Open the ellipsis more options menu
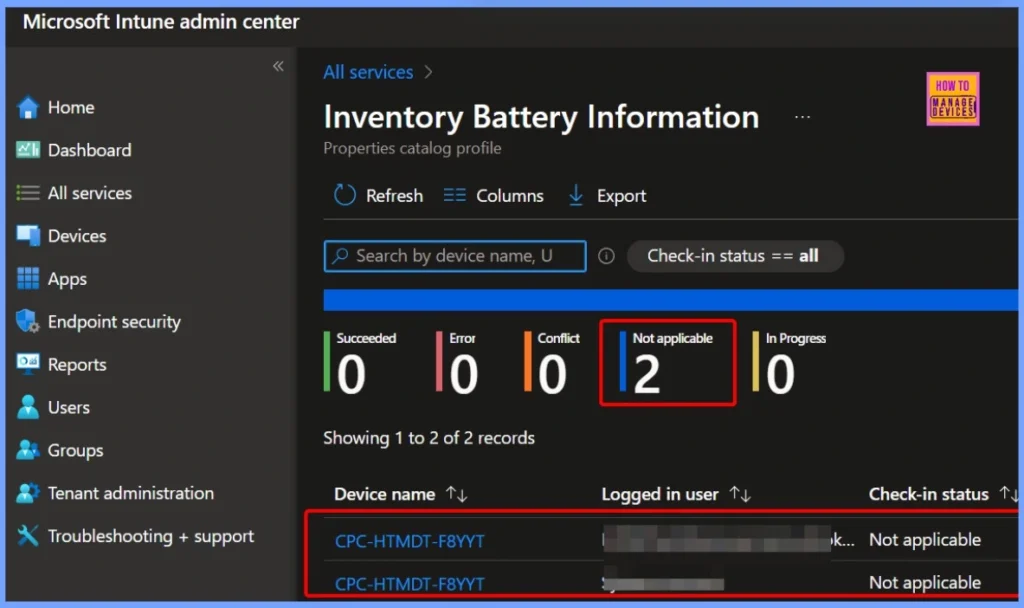This screenshot has height=608, width=1024. pyautogui.click(x=802, y=118)
